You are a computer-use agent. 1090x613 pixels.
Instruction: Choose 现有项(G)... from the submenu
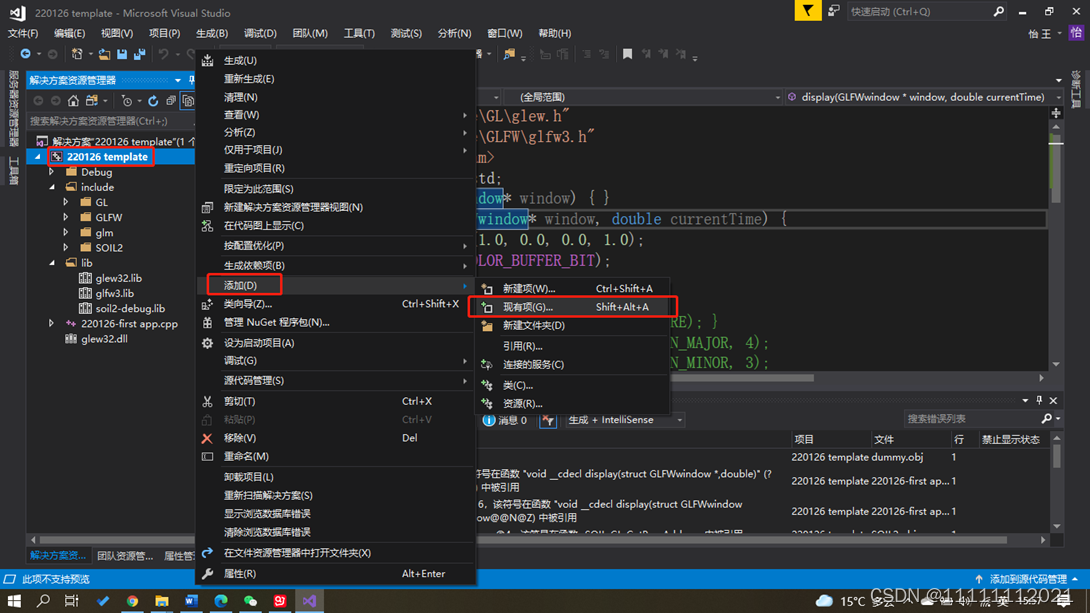[x=527, y=307]
